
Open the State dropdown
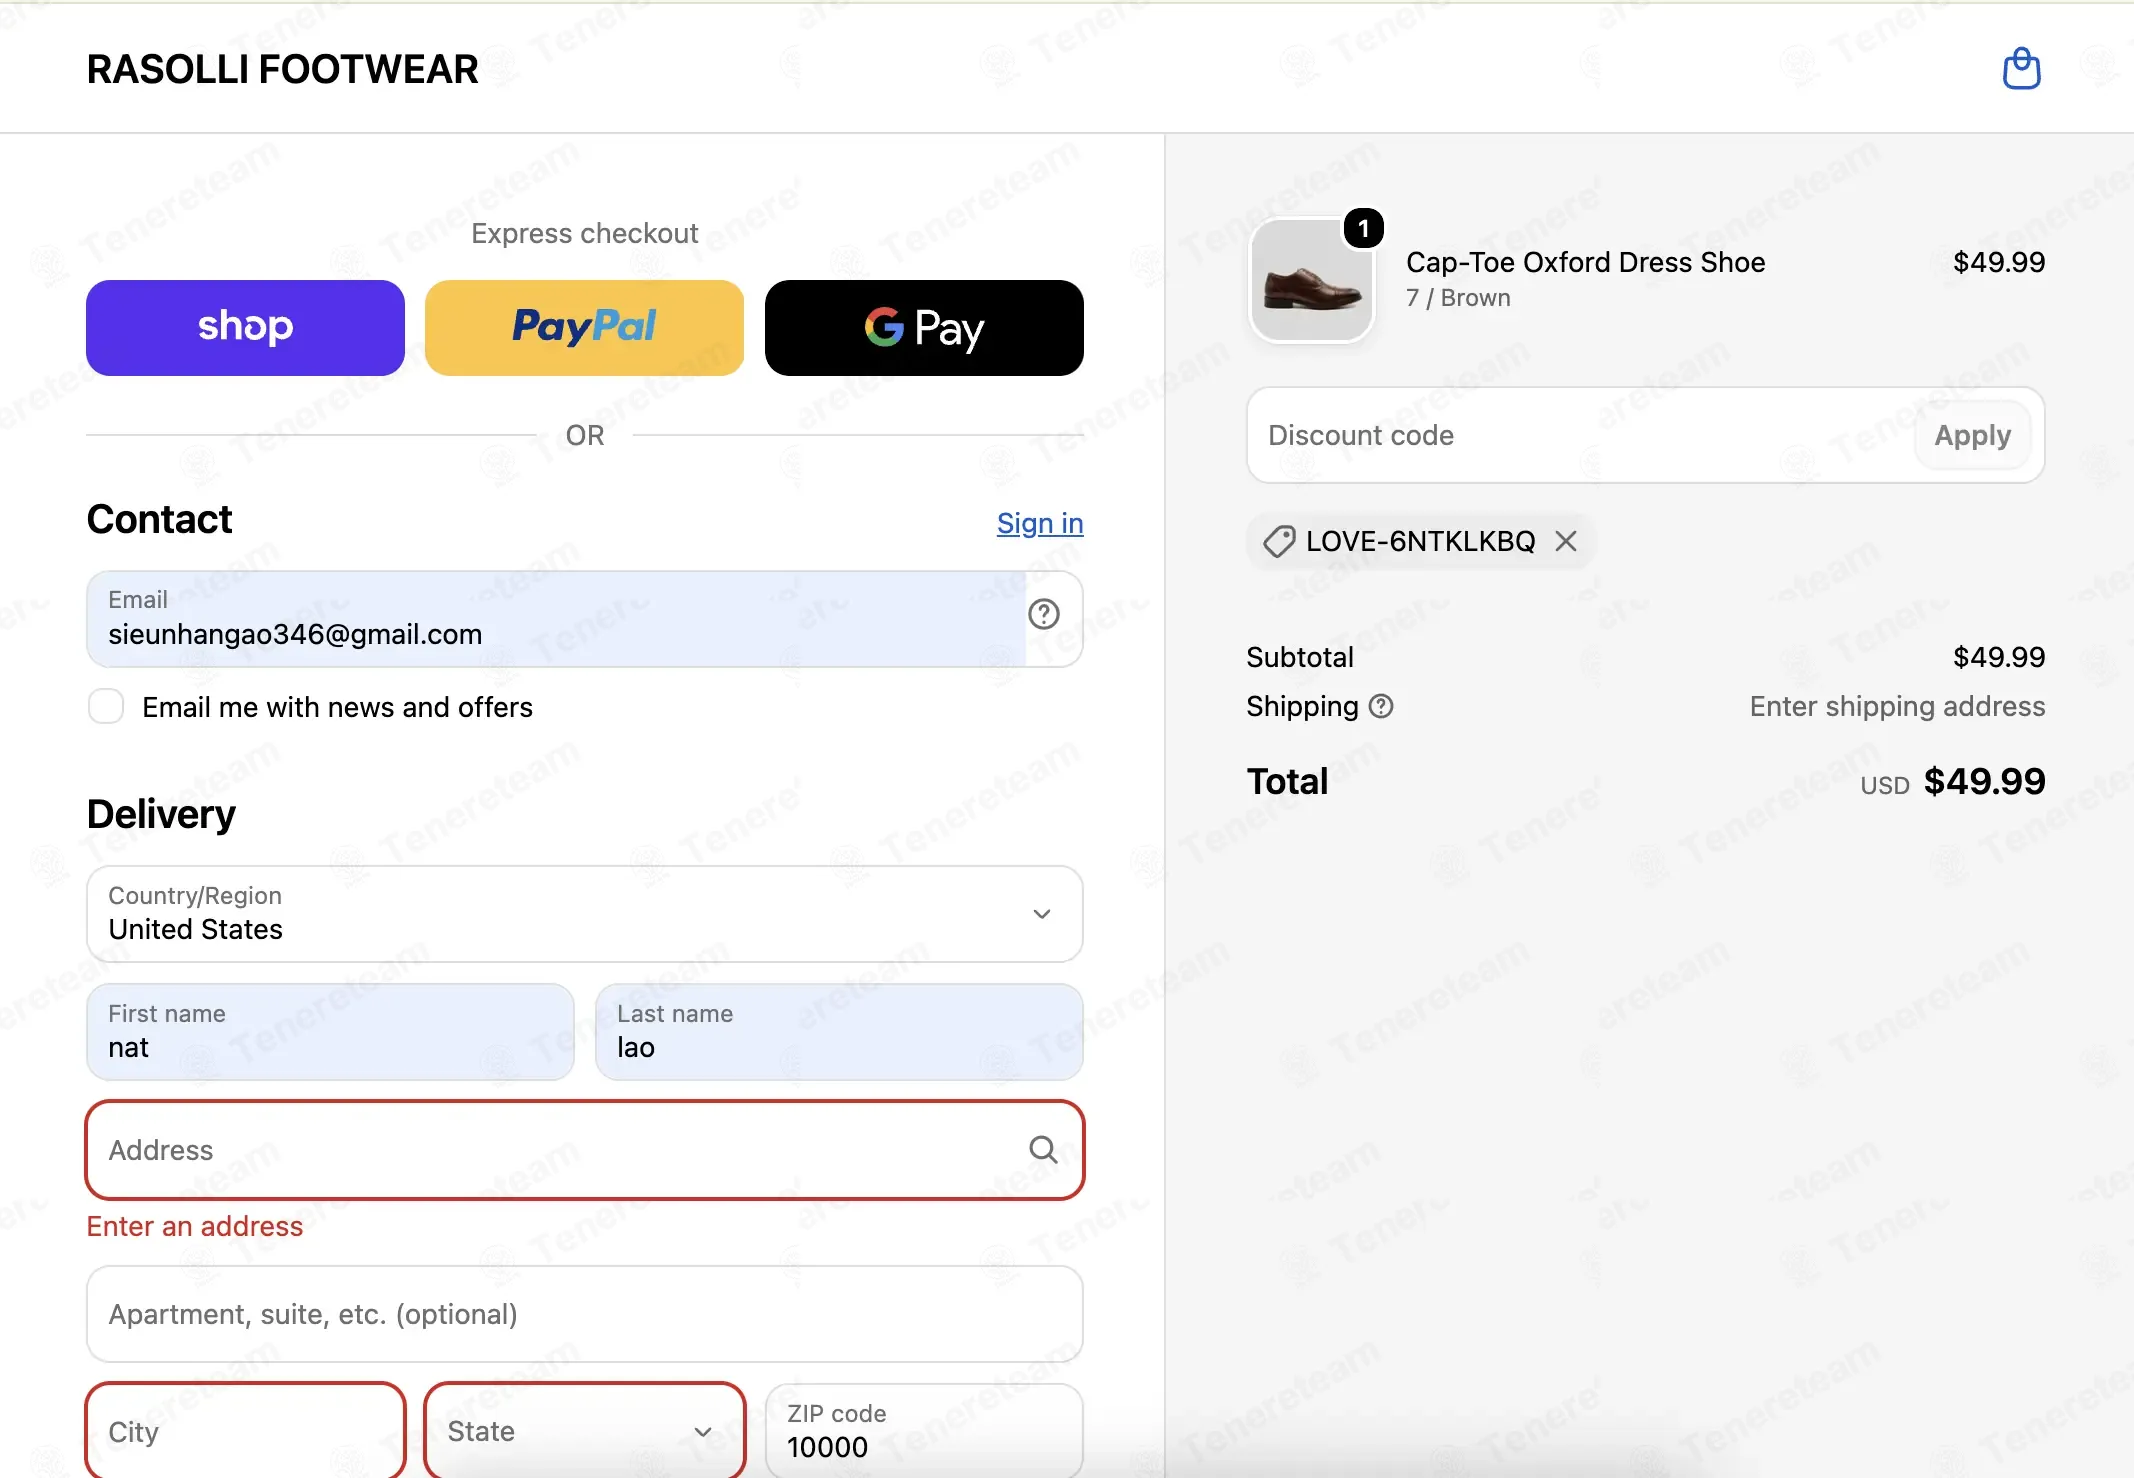(x=584, y=1431)
